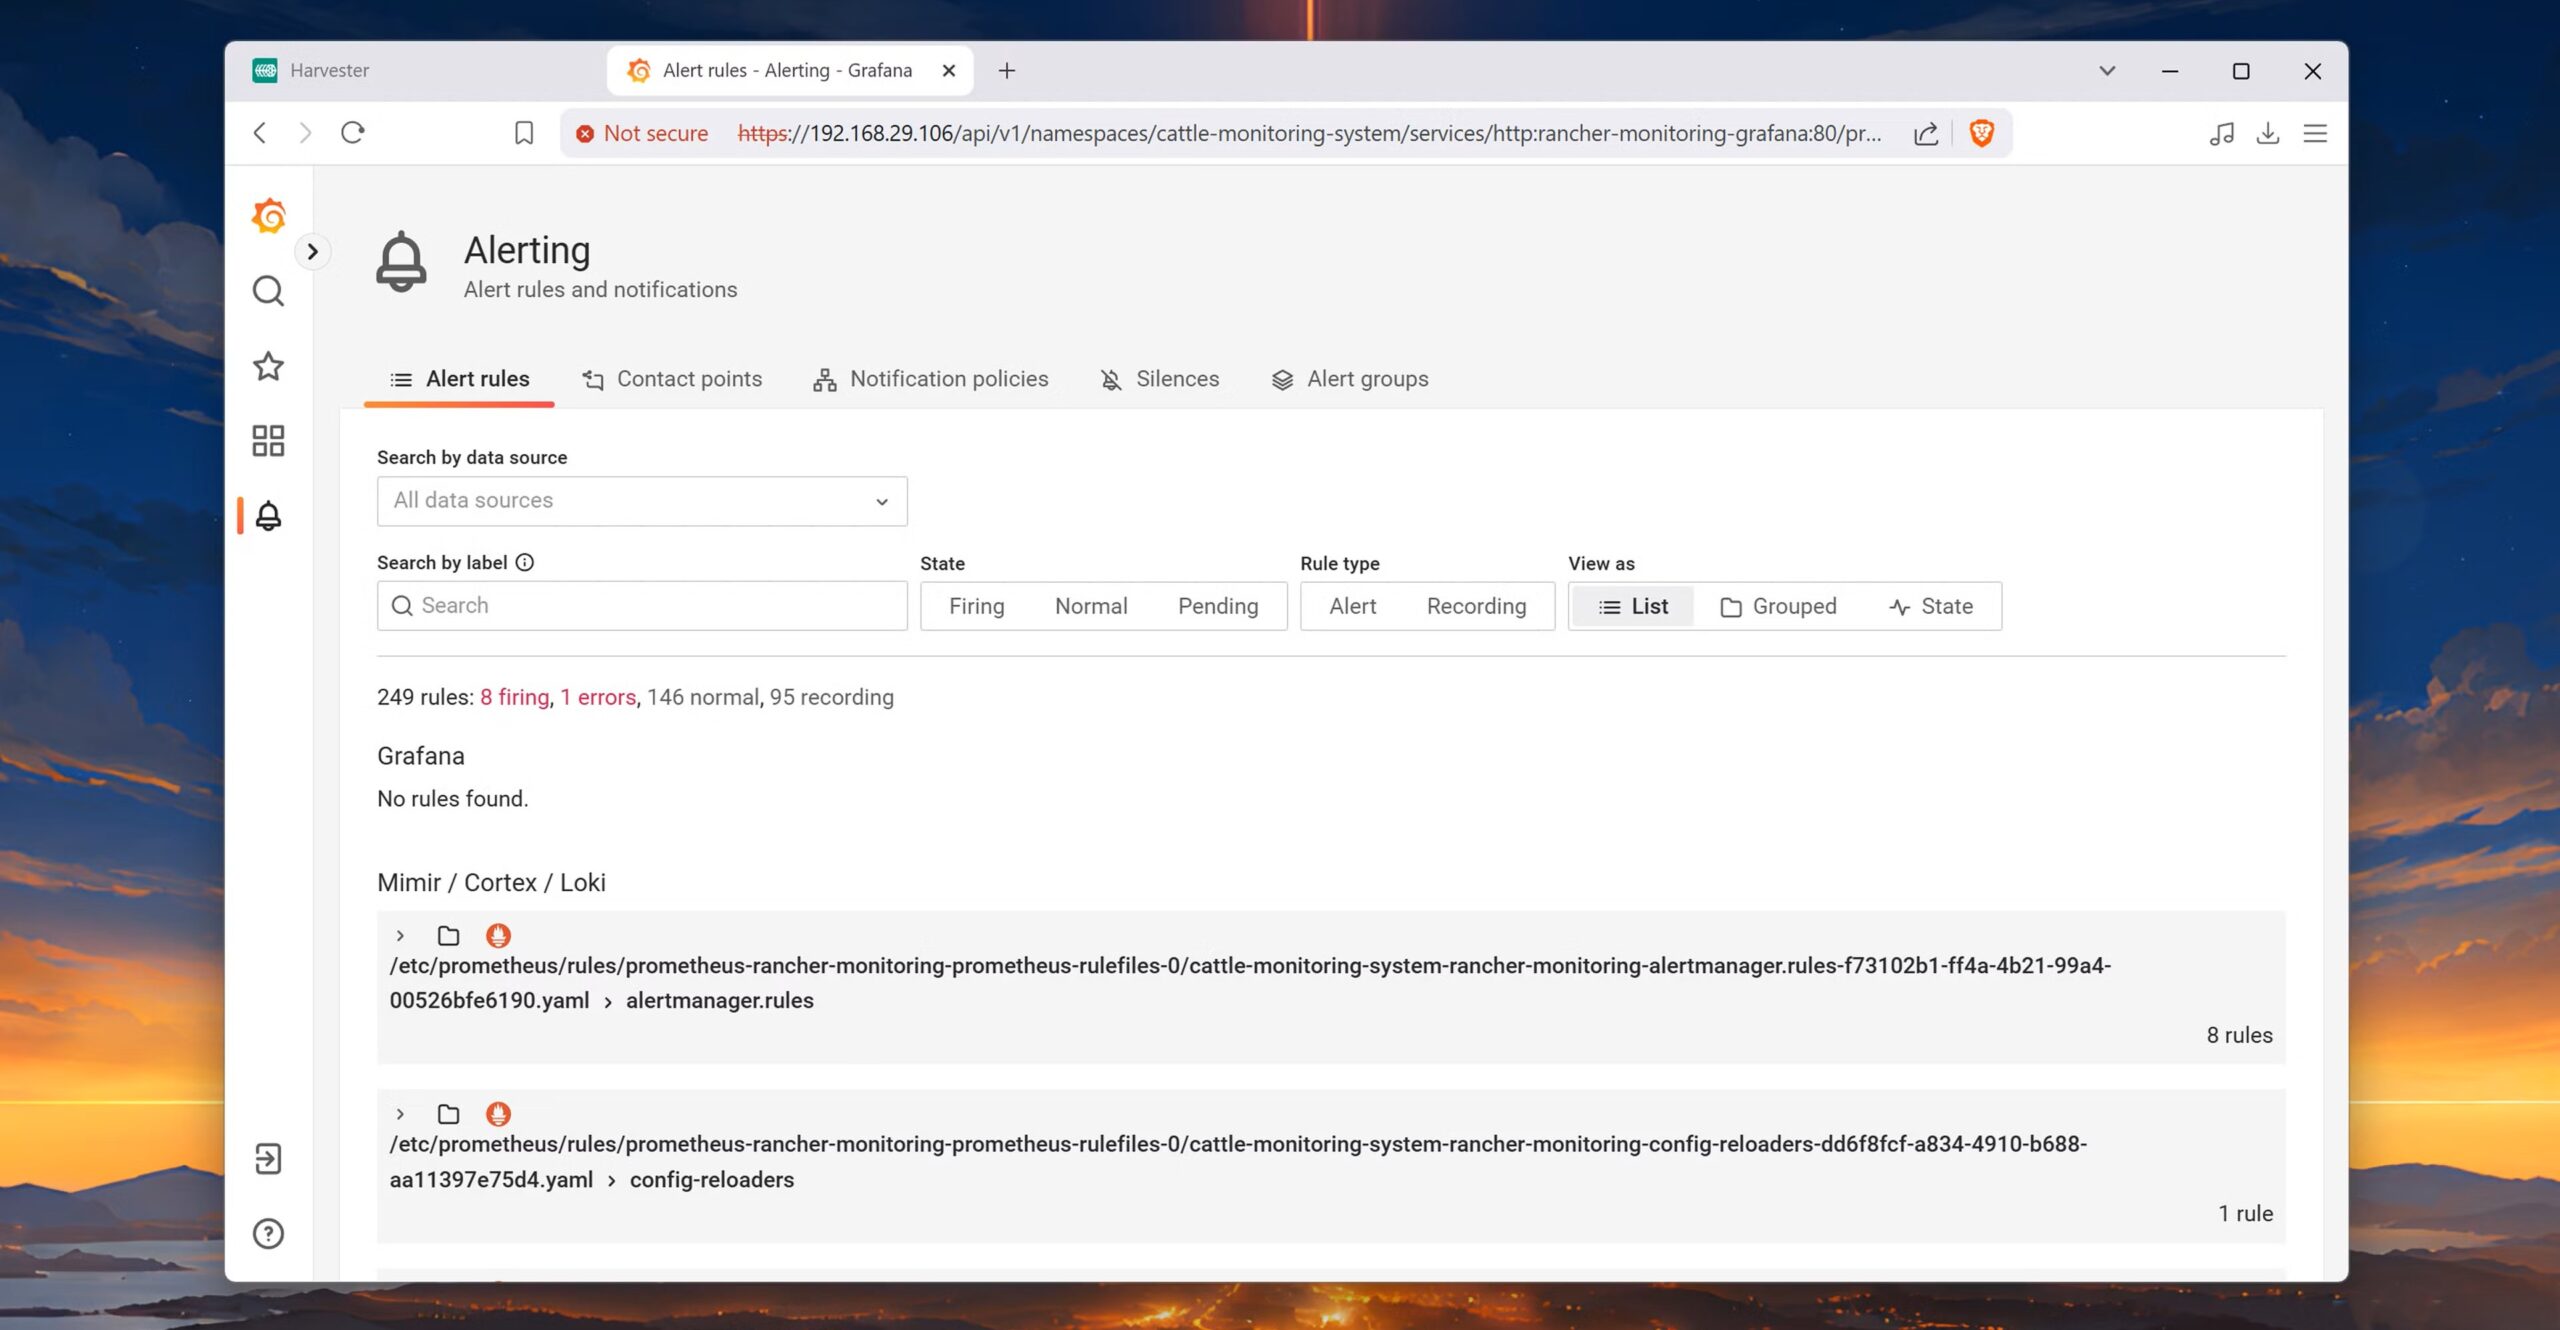
Task: Open the All data sources dropdown
Action: pyautogui.click(x=641, y=501)
